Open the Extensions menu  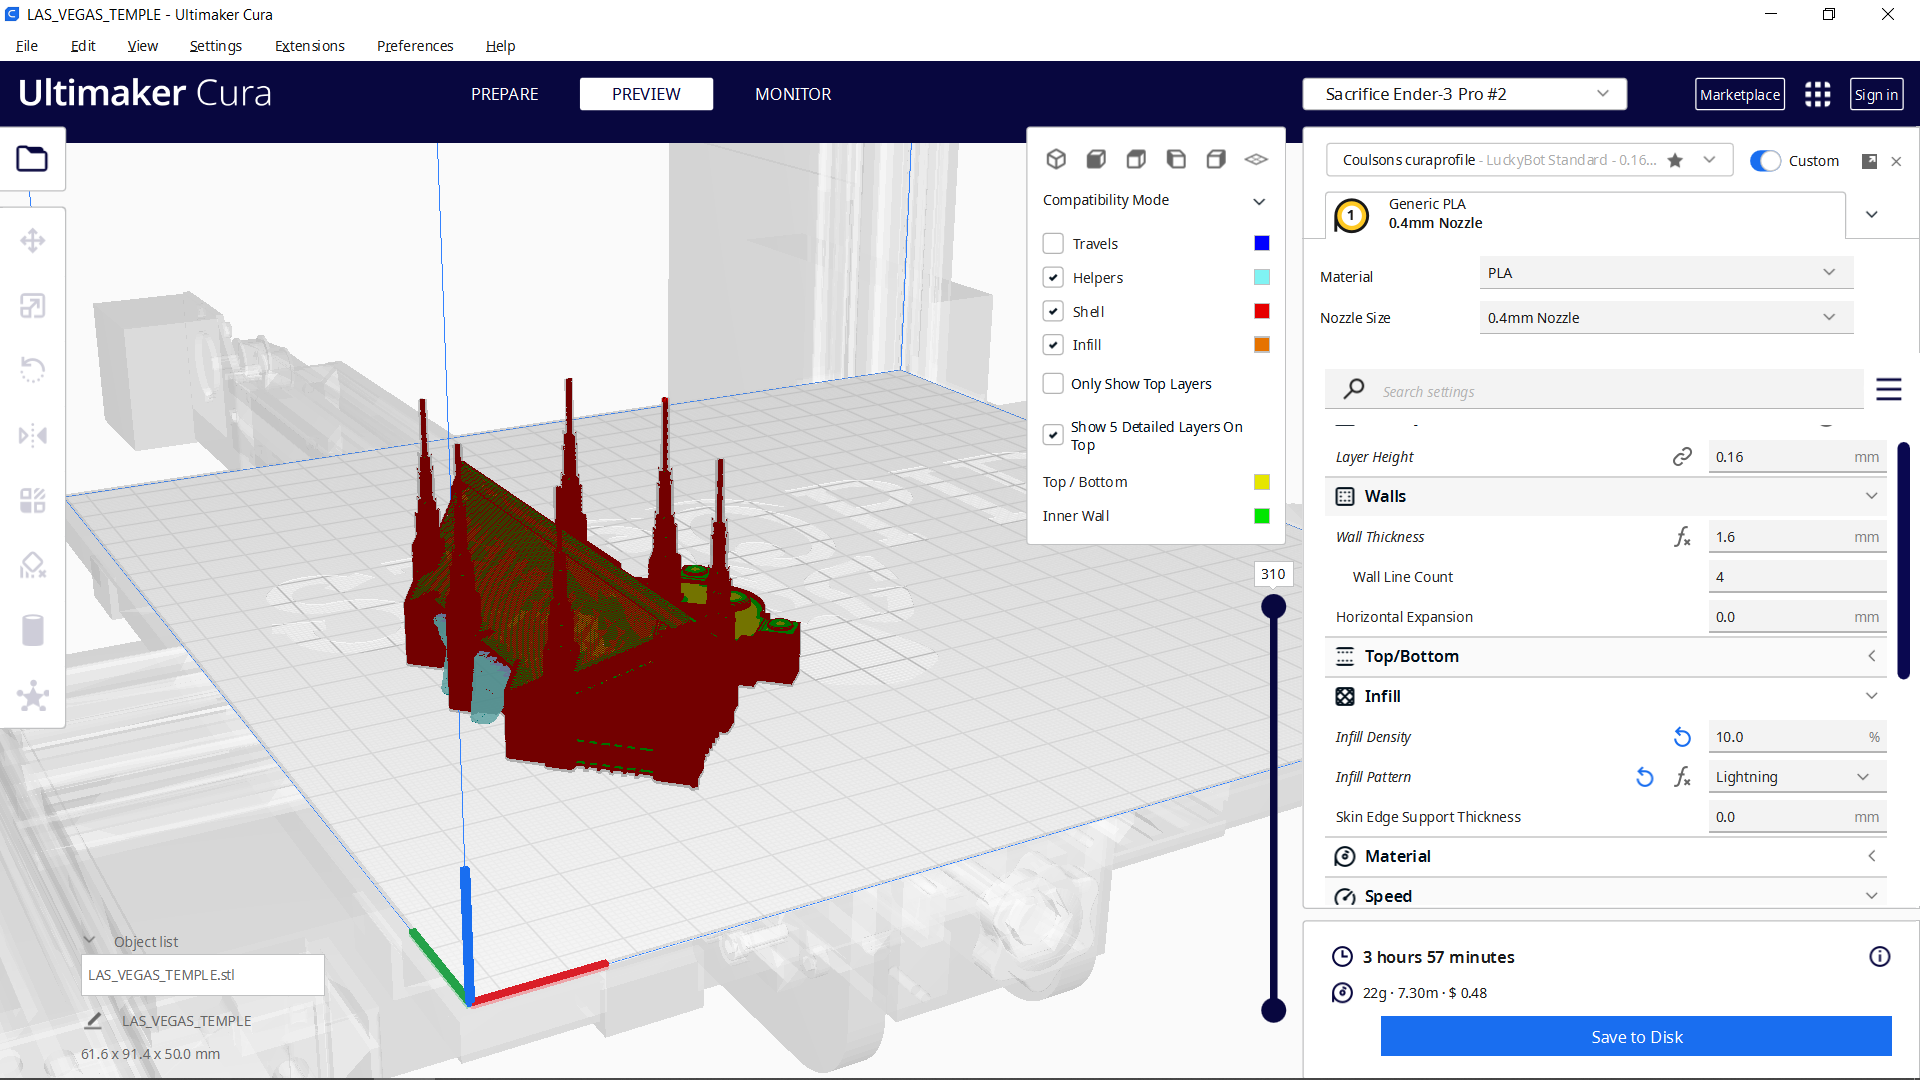[x=309, y=46]
